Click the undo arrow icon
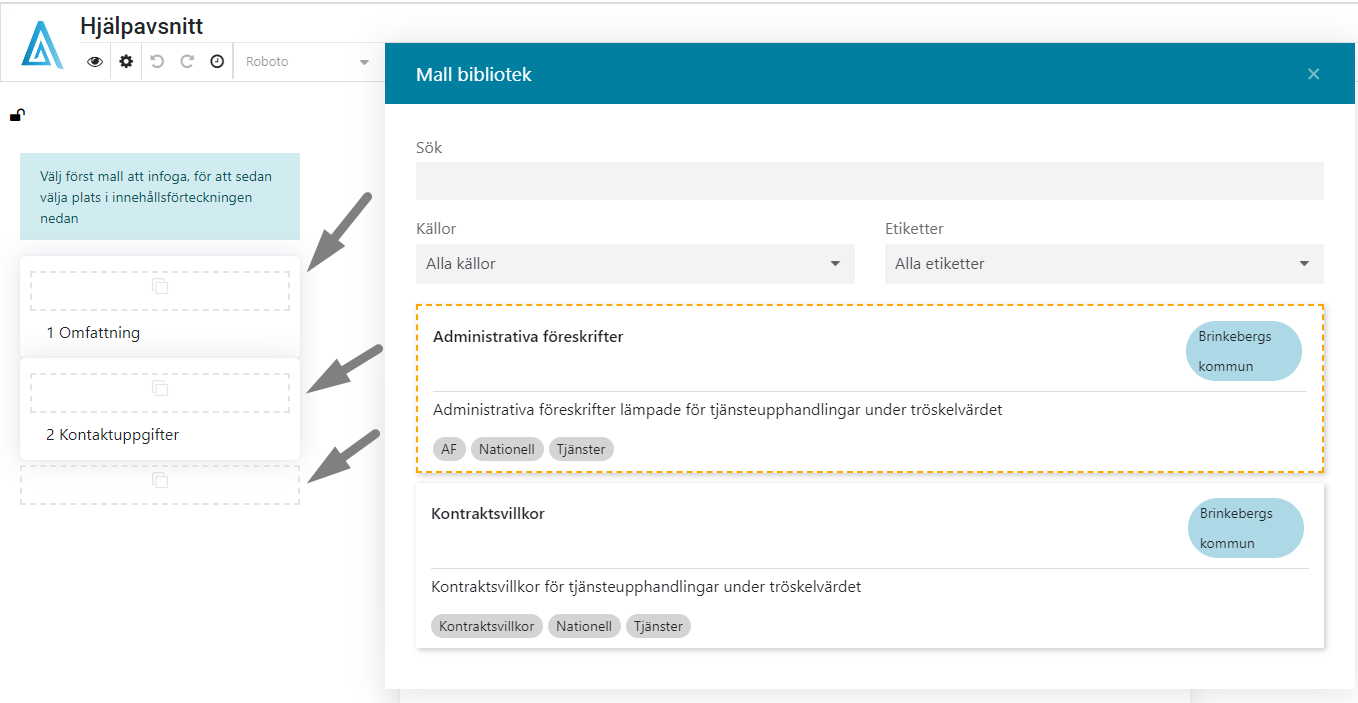Image resolution: width=1358 pixels, height=703 pixels. [x=157, y=62]
